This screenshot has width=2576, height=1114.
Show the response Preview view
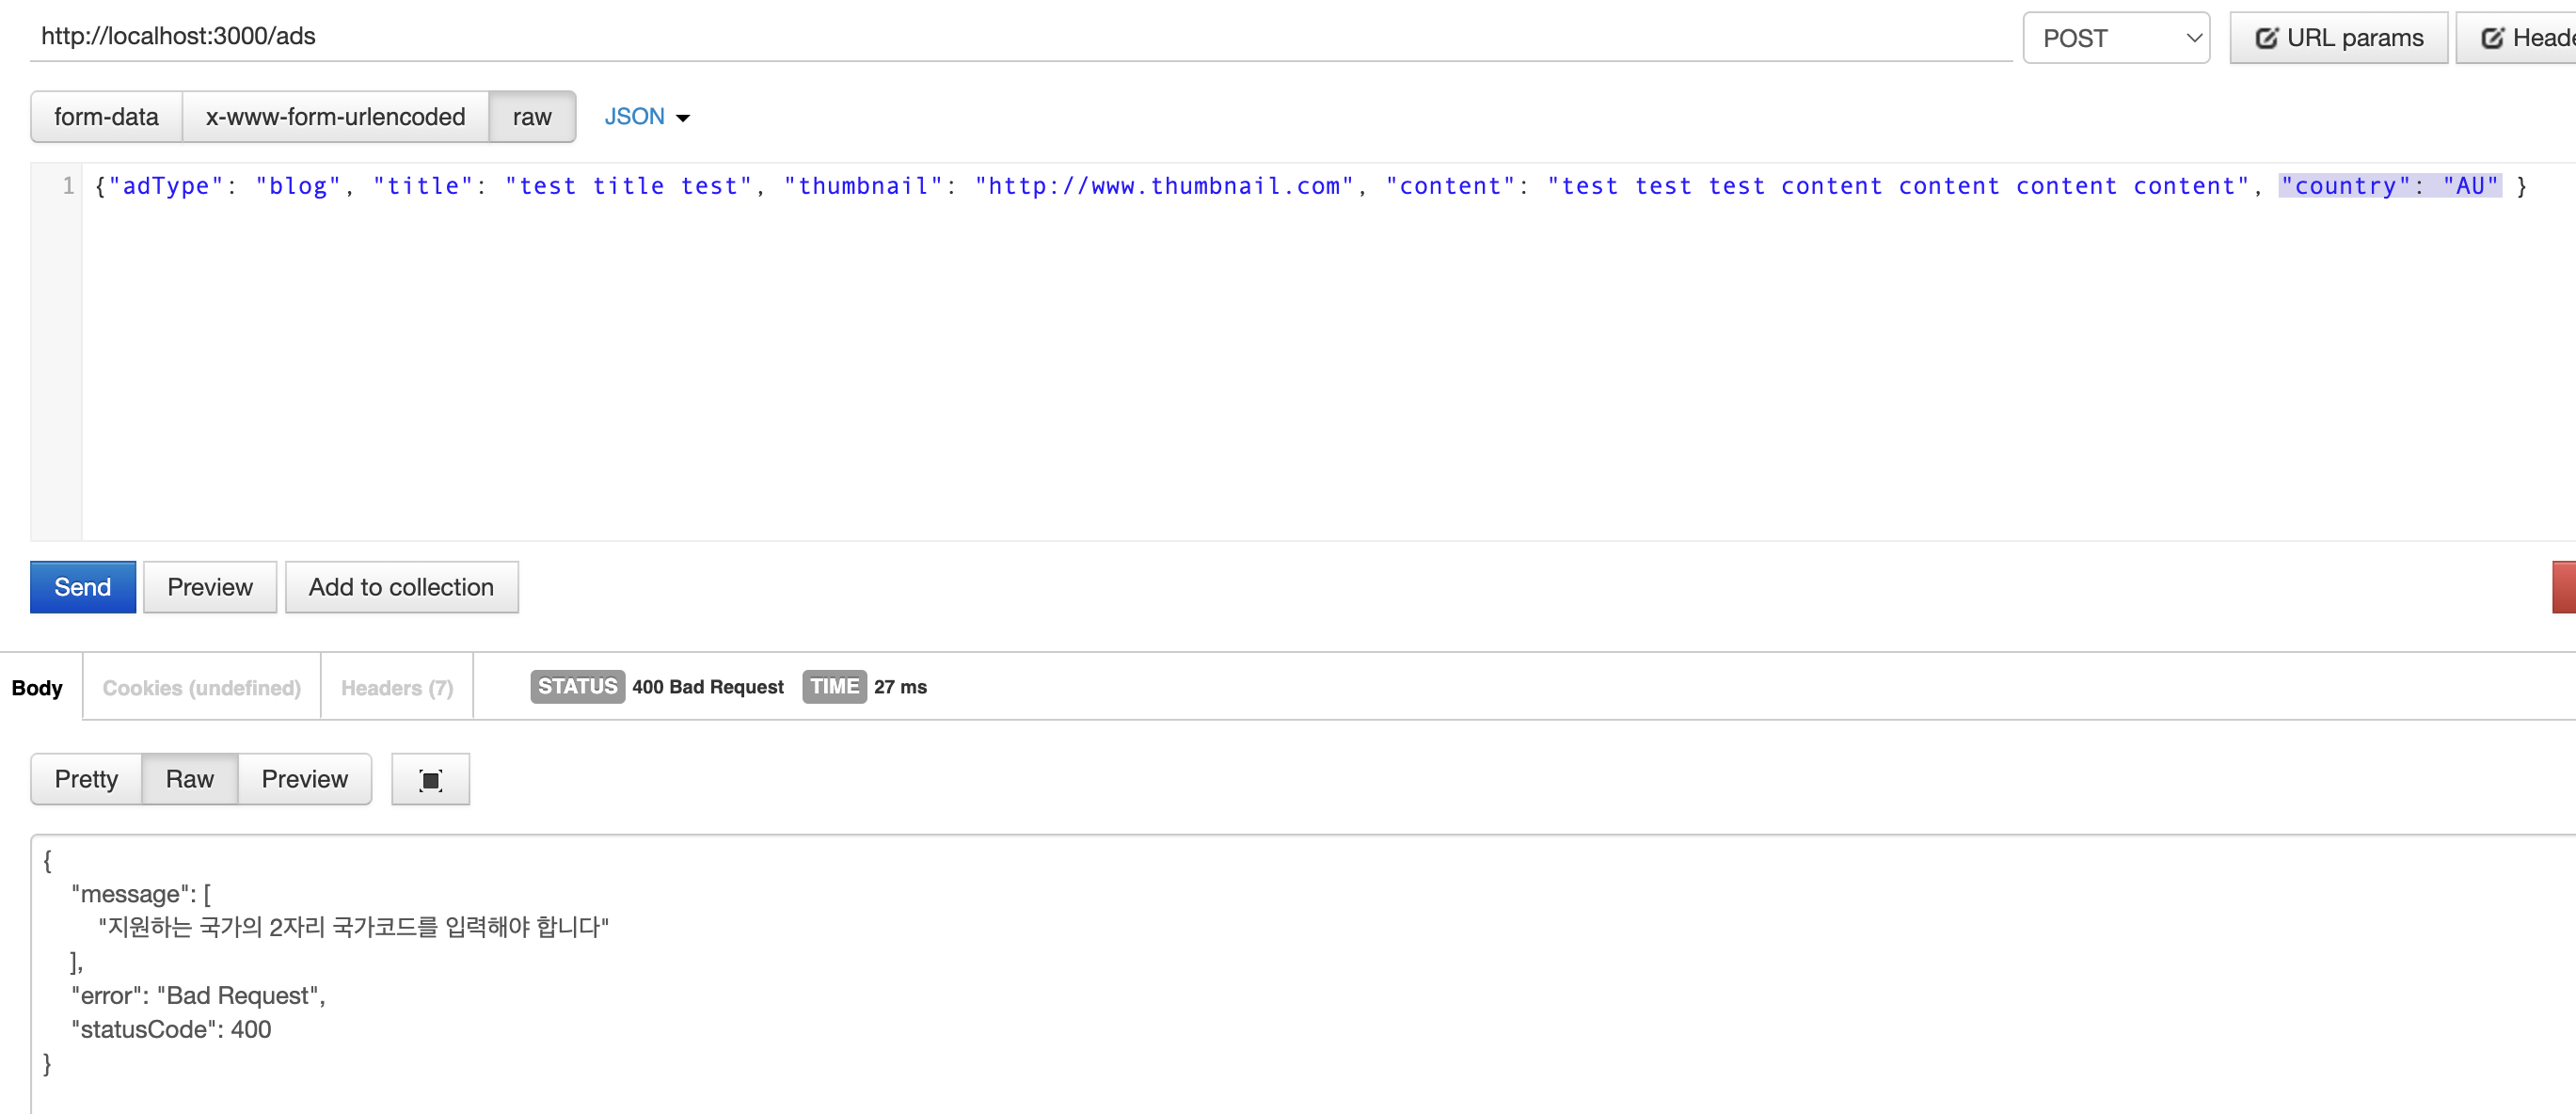[x=304, y=779]
